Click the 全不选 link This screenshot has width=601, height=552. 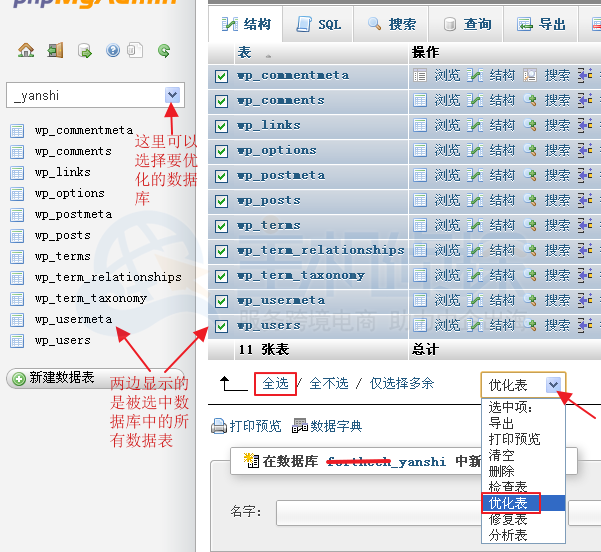click(329, 383)
